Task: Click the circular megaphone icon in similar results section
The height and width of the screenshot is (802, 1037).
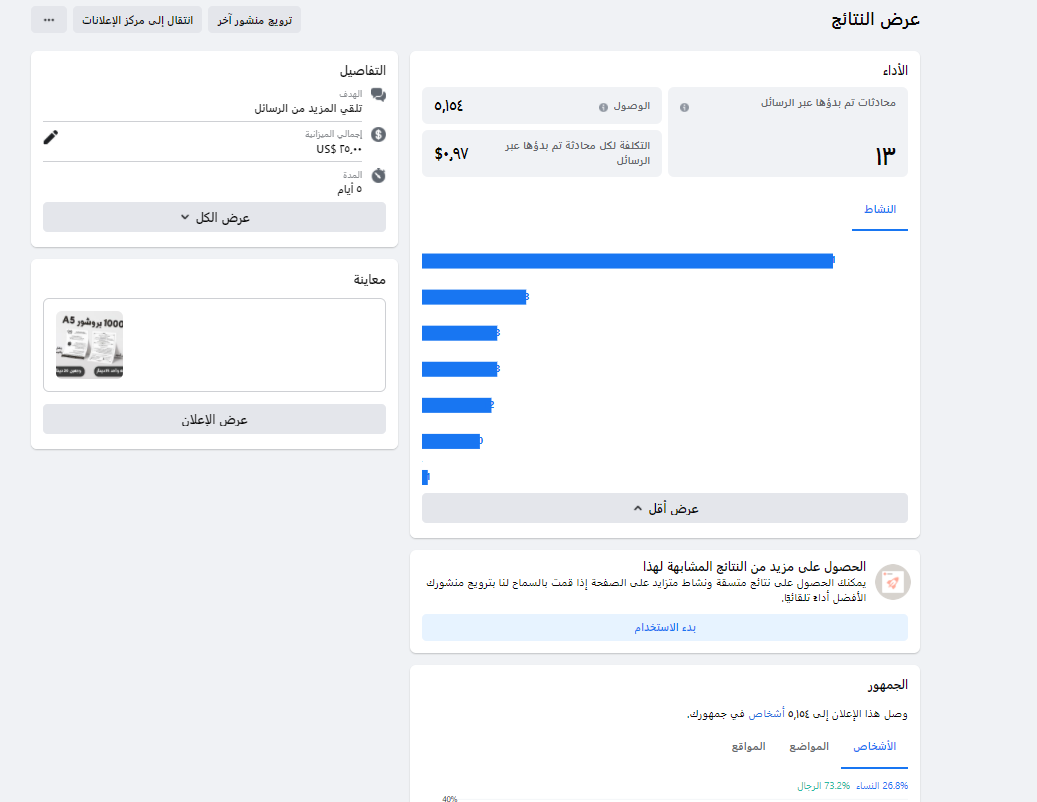Action: point(893,582)
